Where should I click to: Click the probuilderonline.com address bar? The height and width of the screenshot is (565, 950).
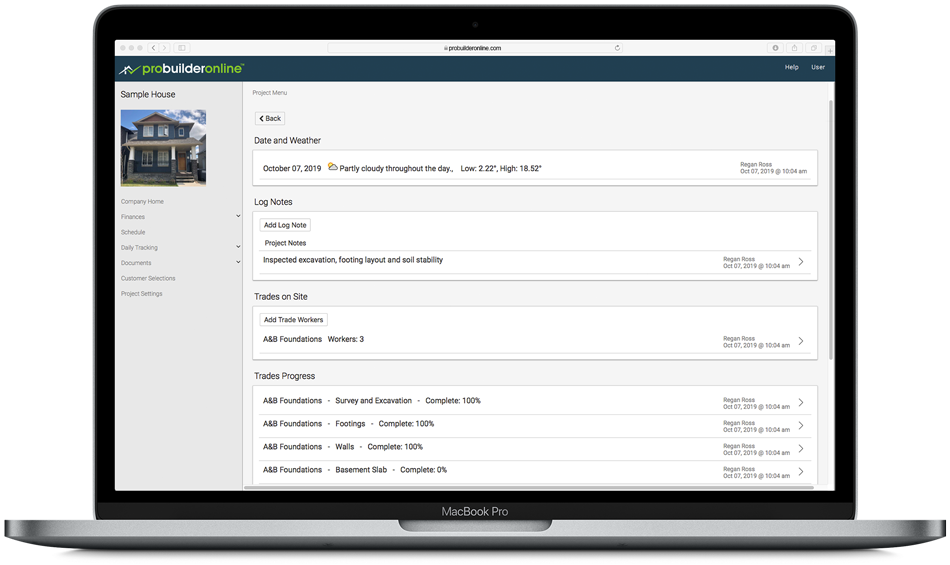click(474, 48)
